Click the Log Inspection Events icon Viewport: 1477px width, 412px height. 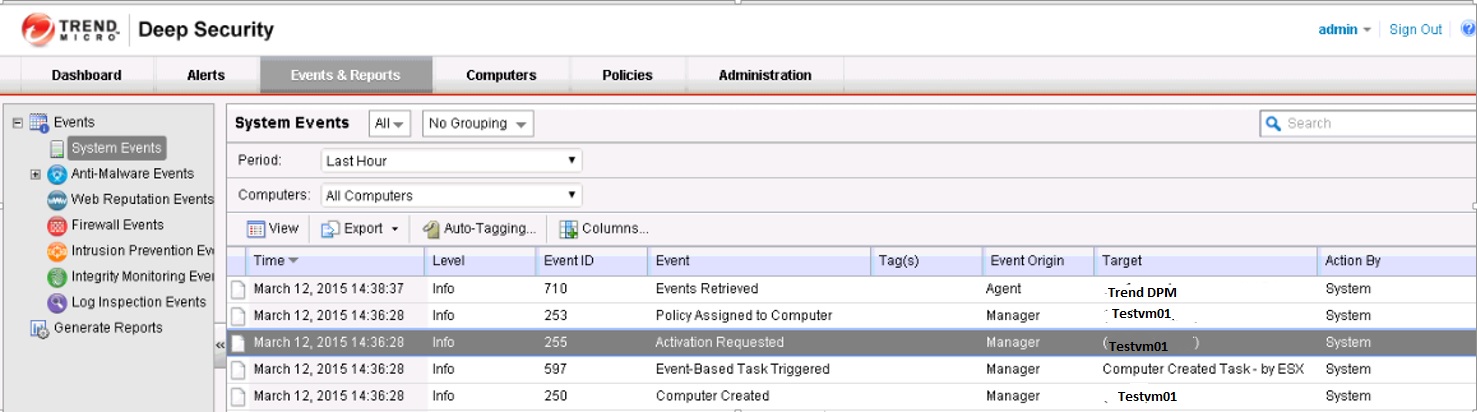pos(57,302)
